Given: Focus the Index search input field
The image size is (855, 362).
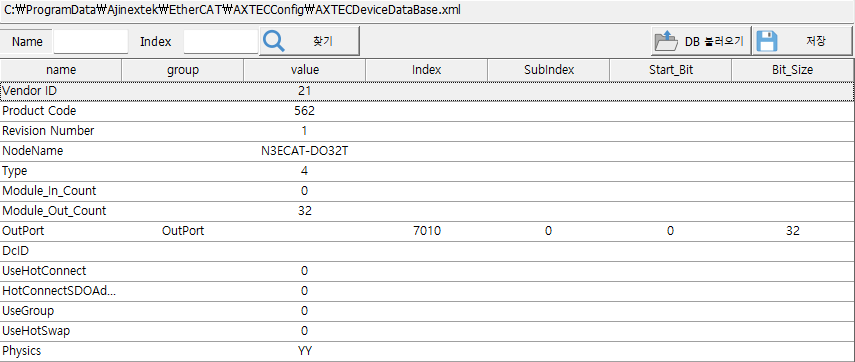Looking at the screenshot, I should 221,41.
